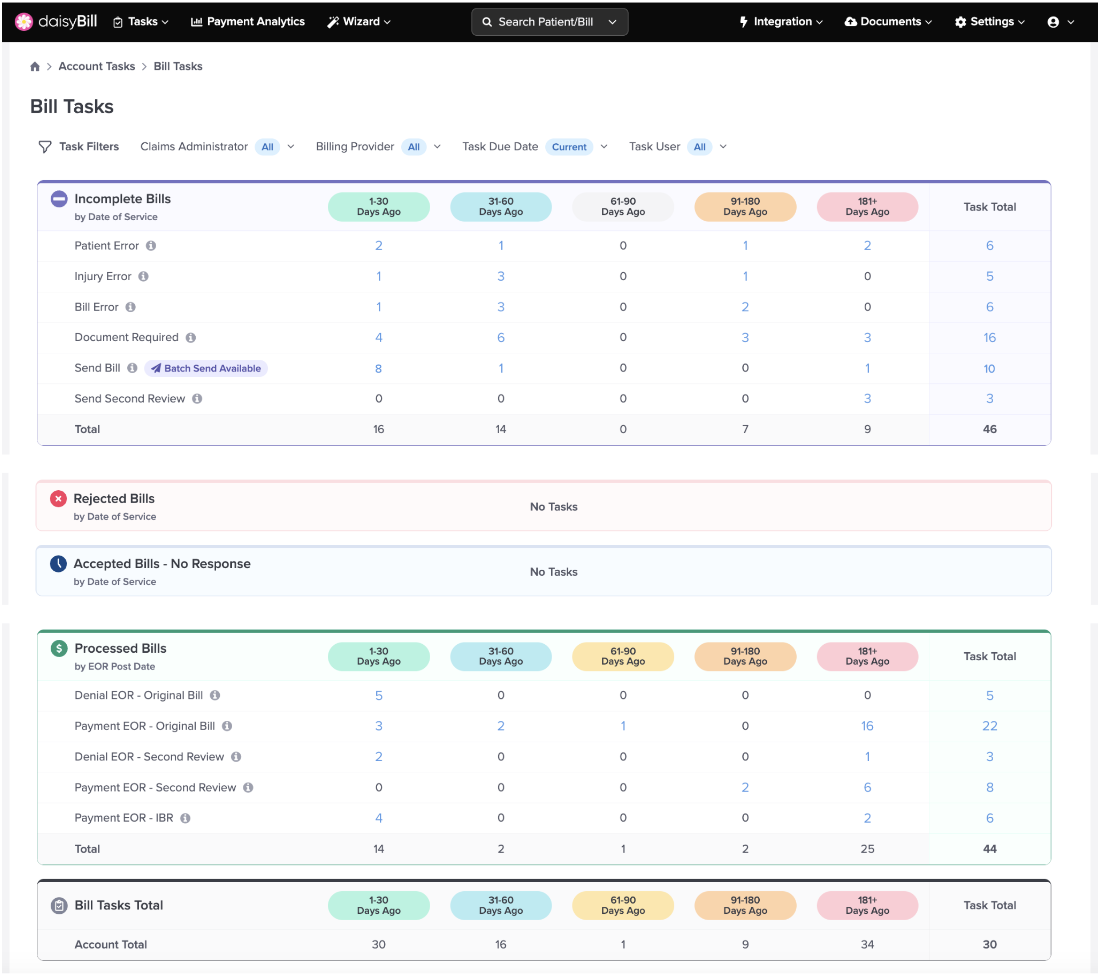Click the clock icon on Accepted Bills
Screen dimensions: 1098x974
coord(58,563)
